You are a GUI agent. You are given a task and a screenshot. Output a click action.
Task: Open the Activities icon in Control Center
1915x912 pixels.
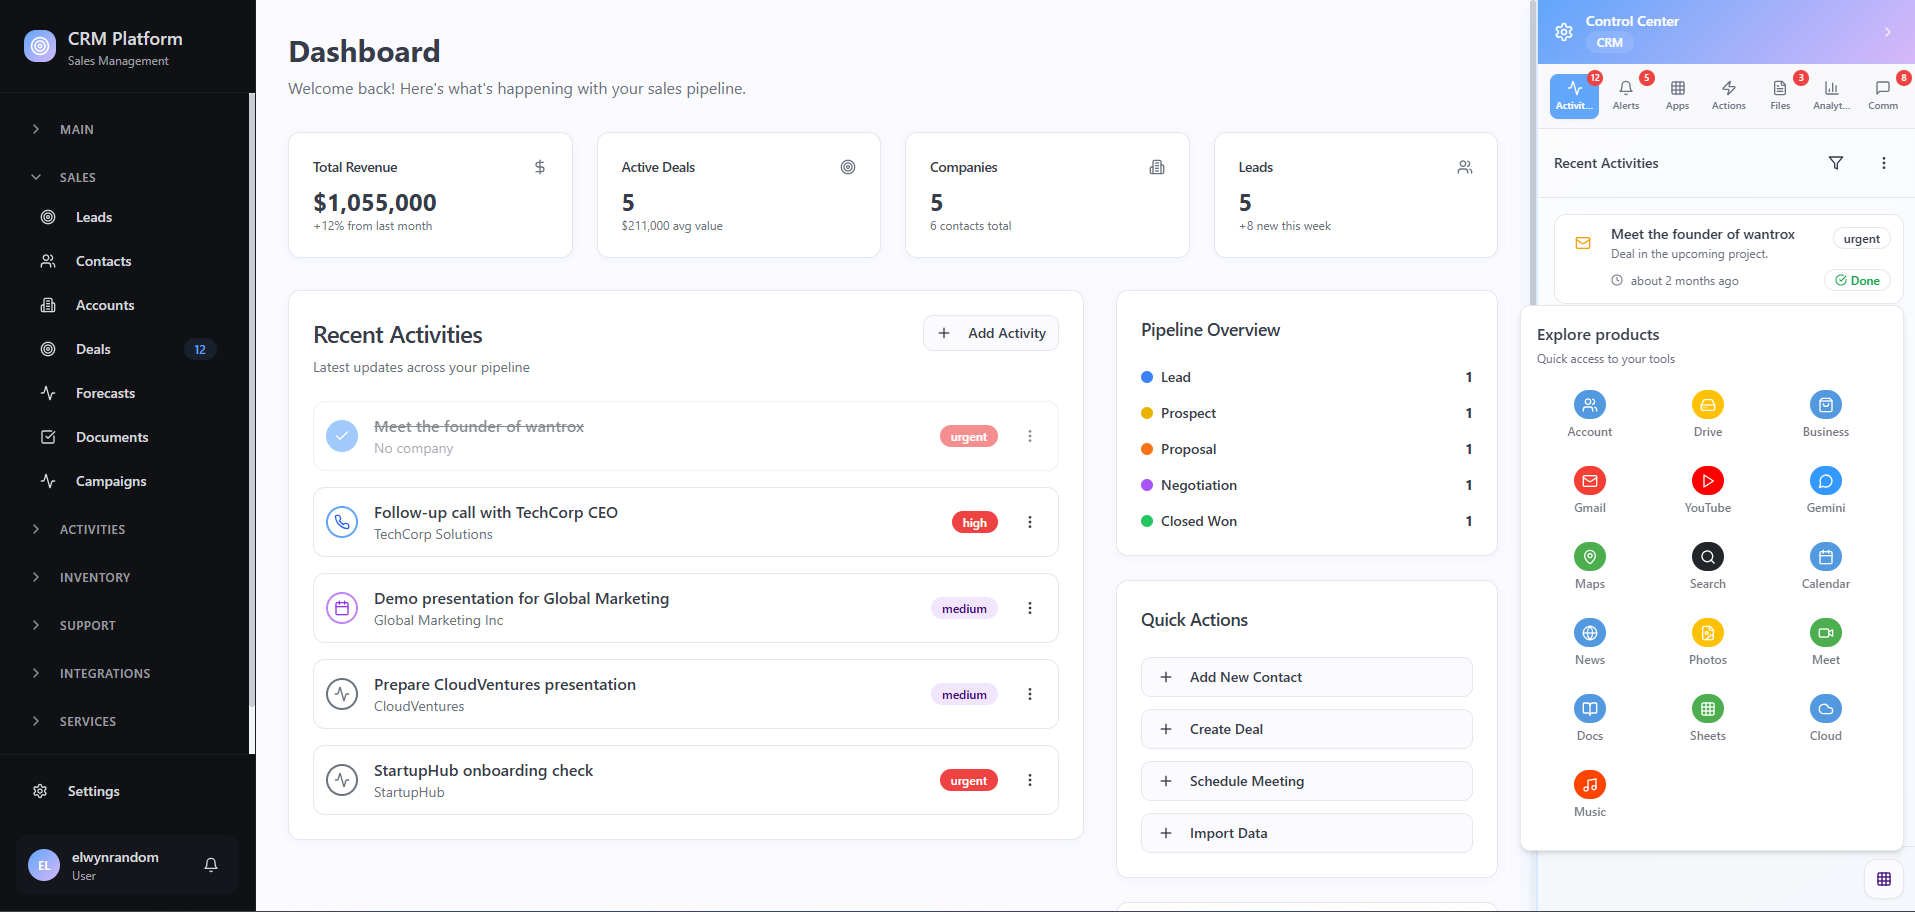point(1574,95)
